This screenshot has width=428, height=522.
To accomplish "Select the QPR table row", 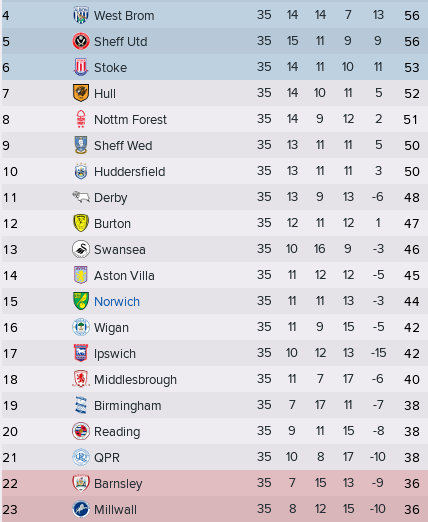I will click(215, 457).
